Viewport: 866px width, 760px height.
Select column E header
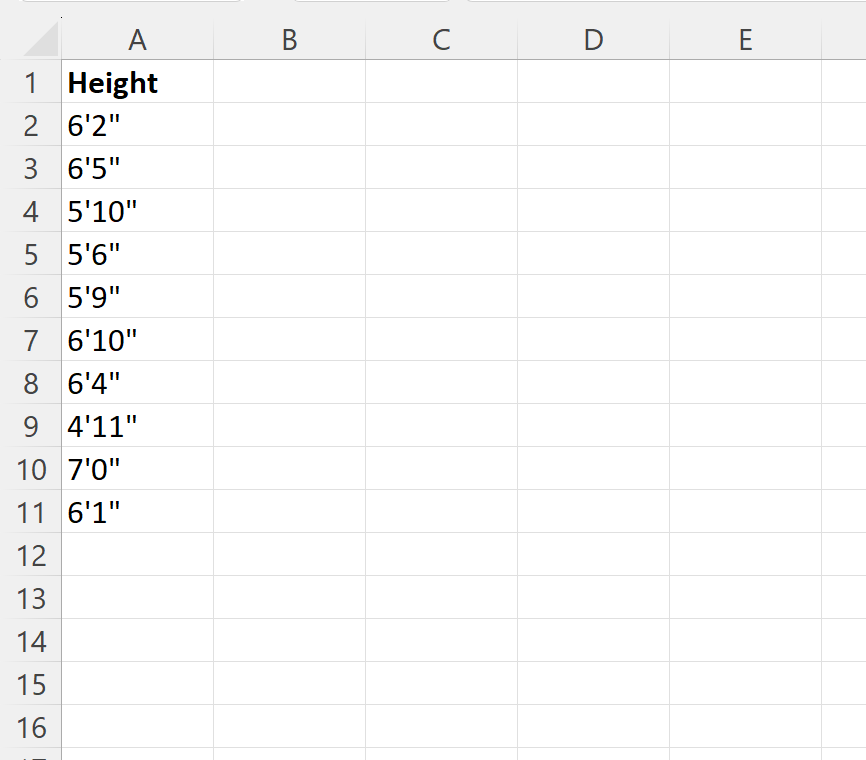745,40
